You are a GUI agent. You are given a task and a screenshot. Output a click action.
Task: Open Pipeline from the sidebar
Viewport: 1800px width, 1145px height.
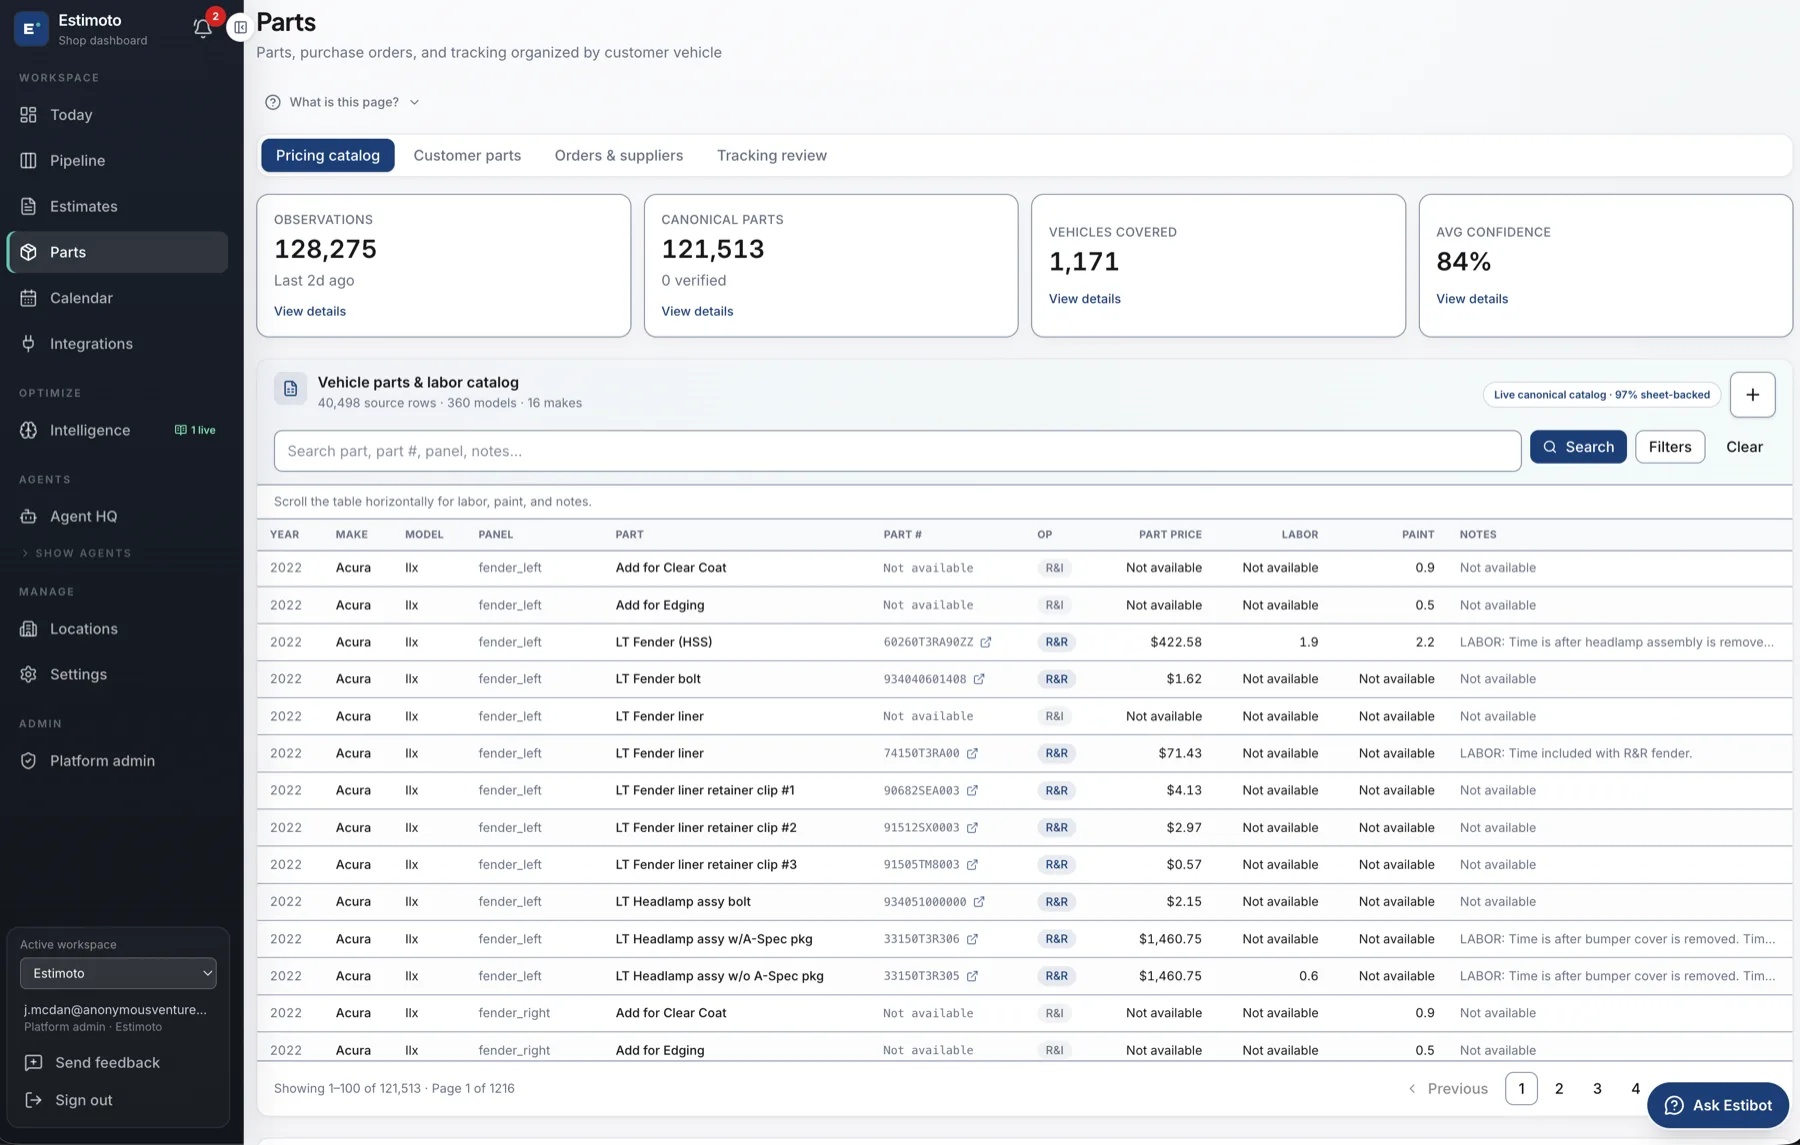pos(117,160)
